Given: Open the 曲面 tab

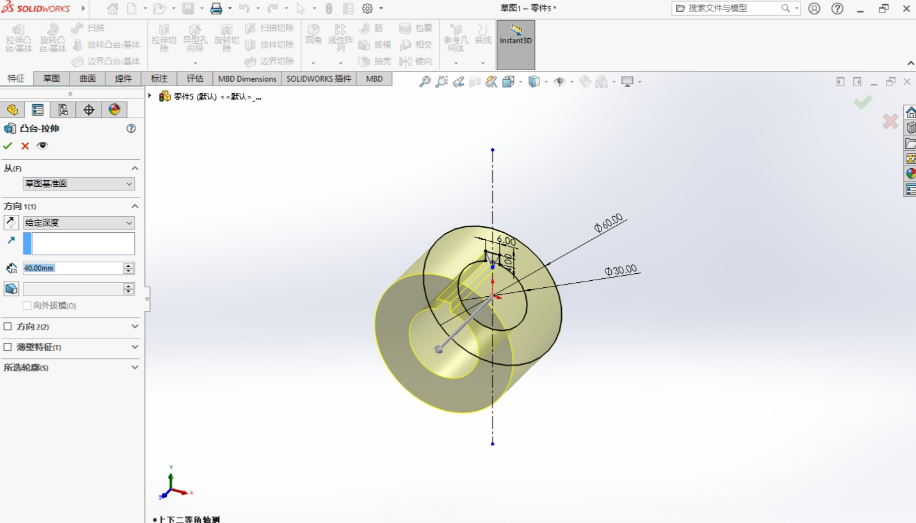Looking at the screenshot, I should [88, 78].
